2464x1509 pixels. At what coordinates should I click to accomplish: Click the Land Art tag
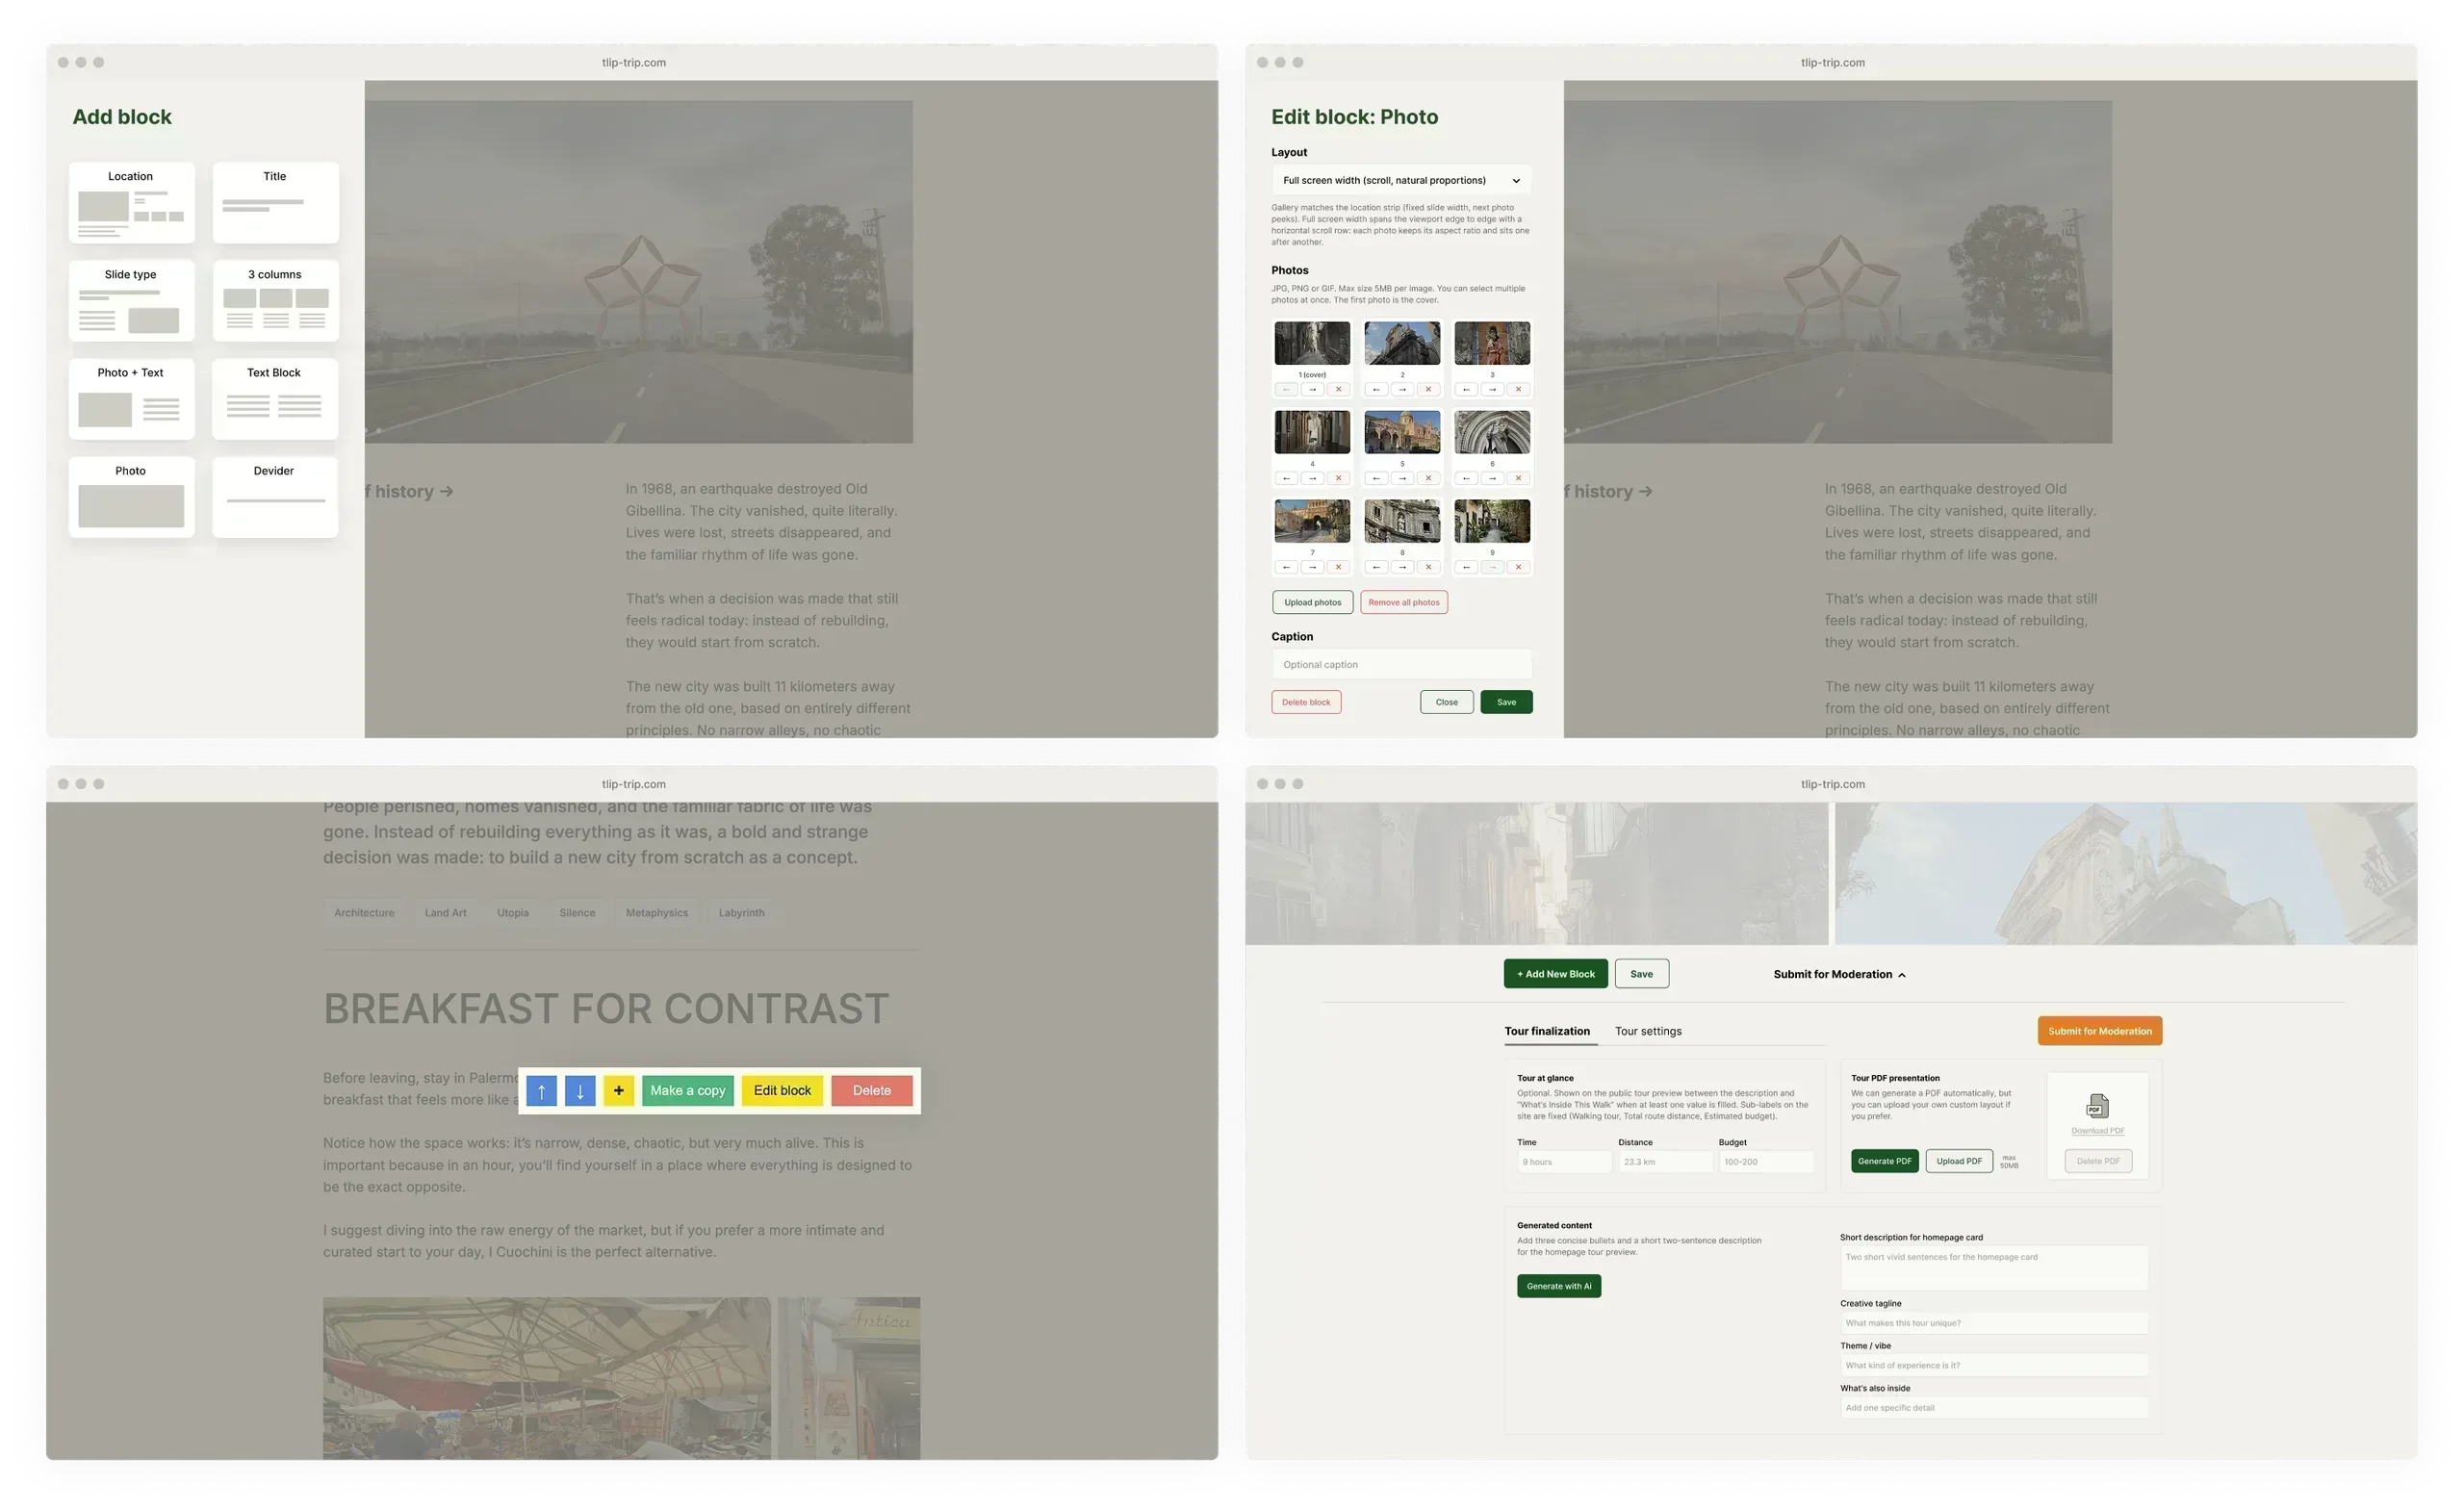point(446,913)
